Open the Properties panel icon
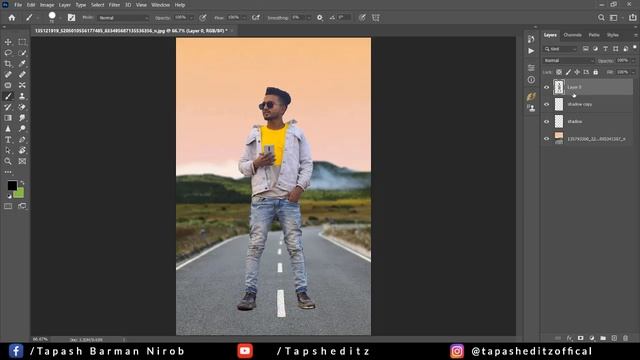Screen dimensions: 640x360 click(x=531, y=68)
